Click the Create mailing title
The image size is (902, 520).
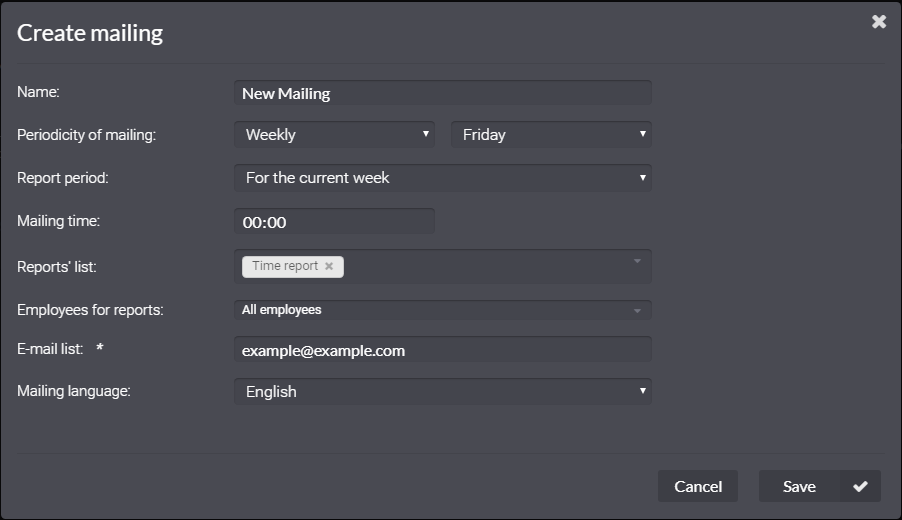[90, 33]
